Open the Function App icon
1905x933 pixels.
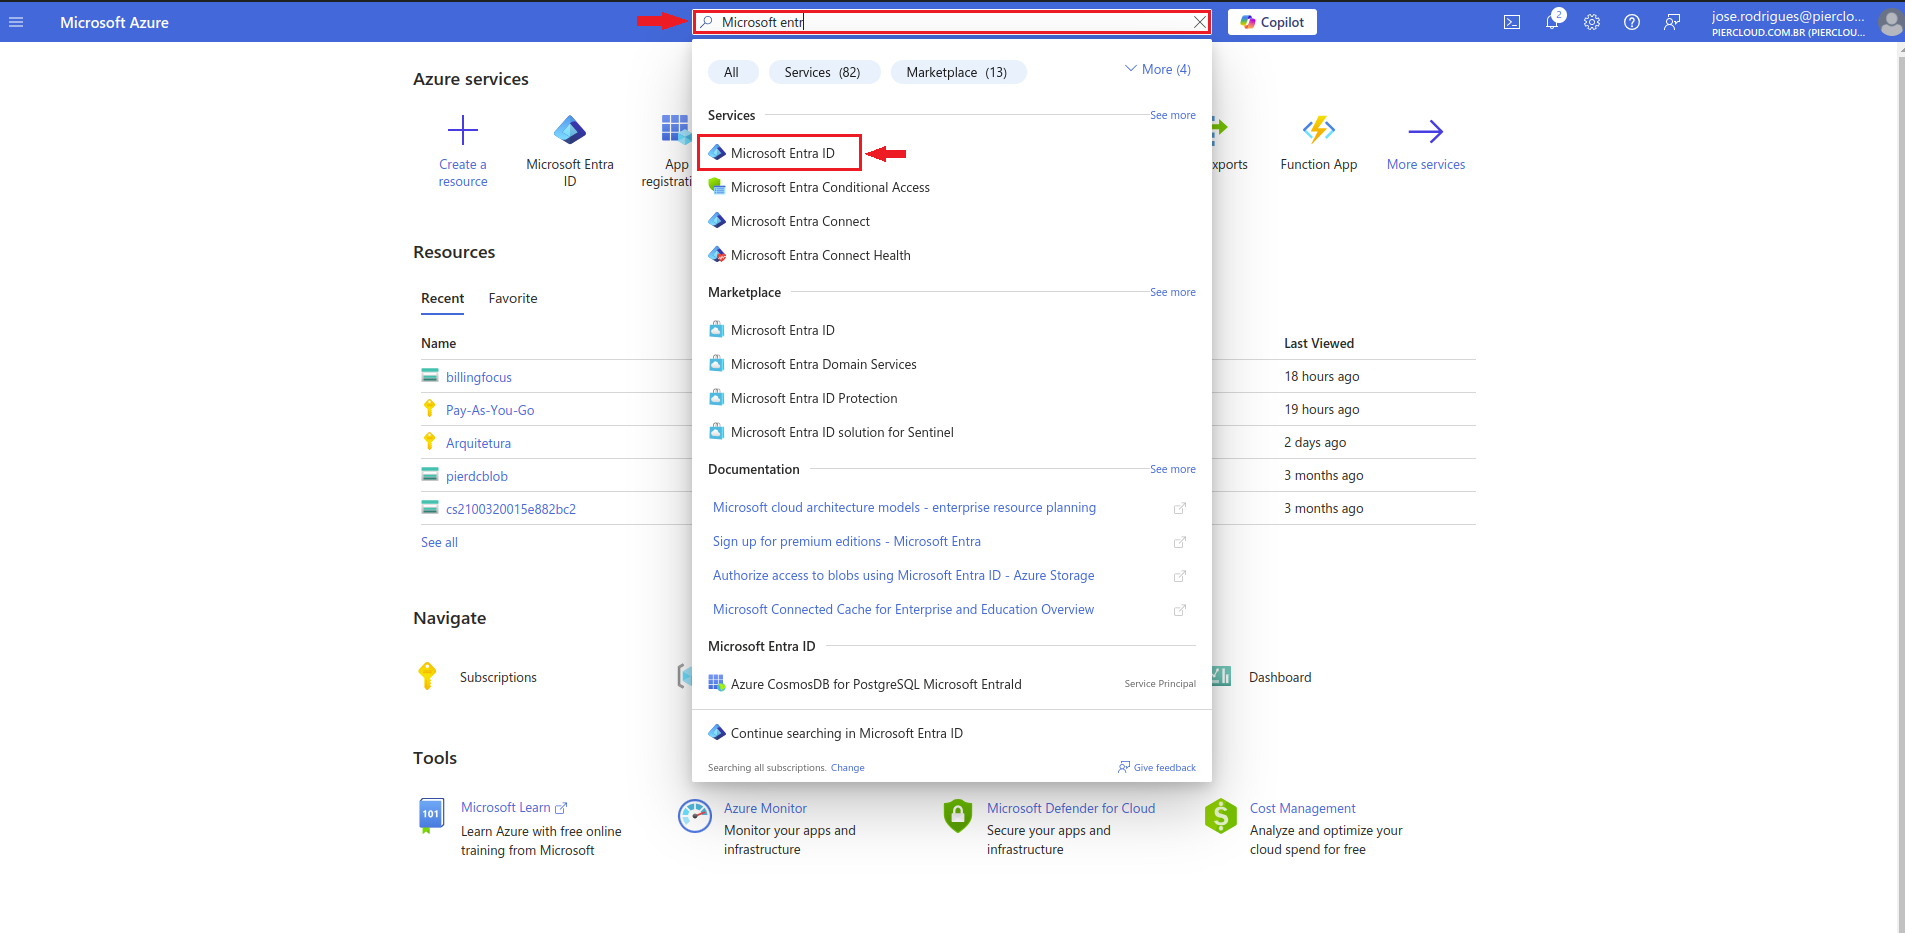point(1319,131)
